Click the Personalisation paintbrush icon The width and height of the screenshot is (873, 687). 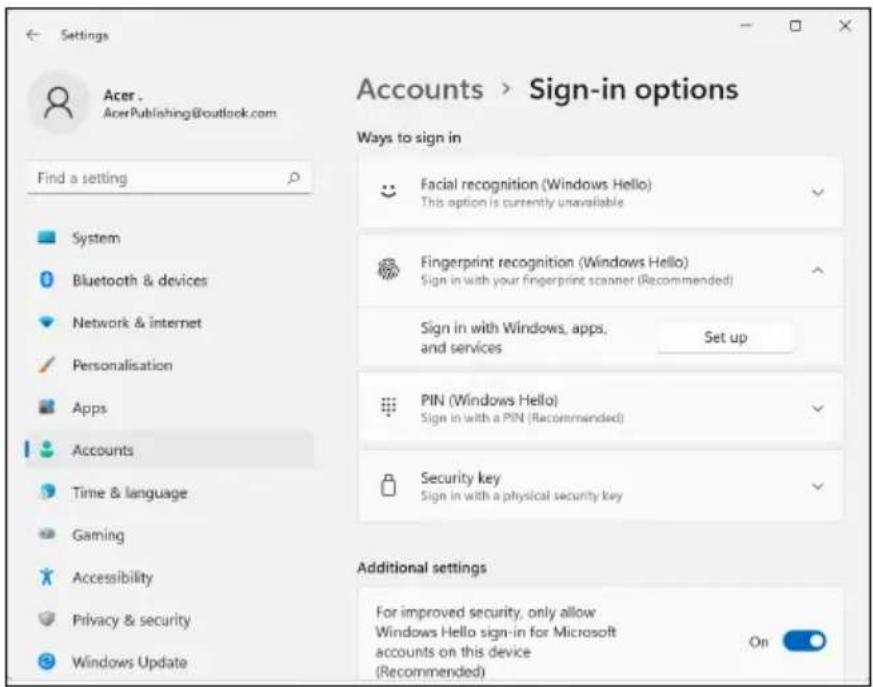pos(47,365)
